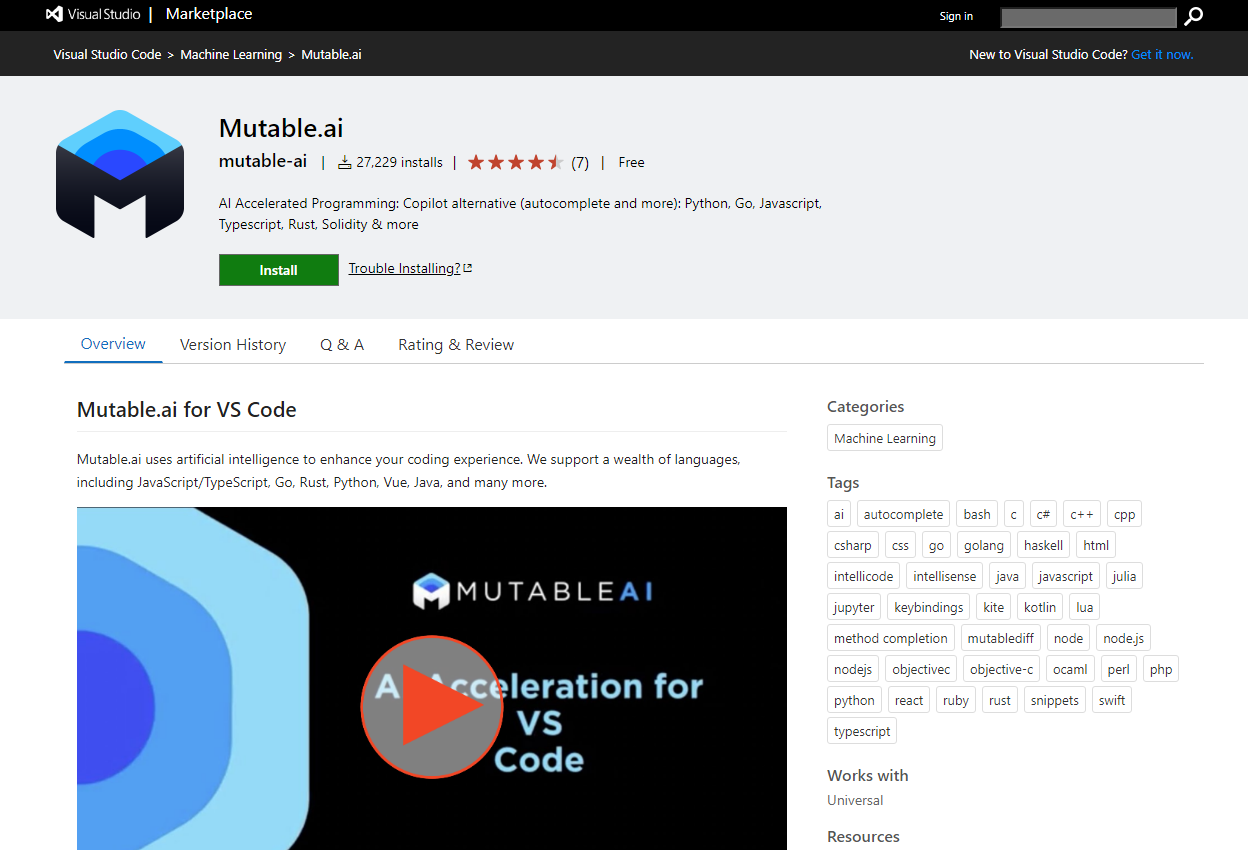This screenshot has width=1248, height=850.
Task: Open the csharp tag
Action: (x=853, y=545)
